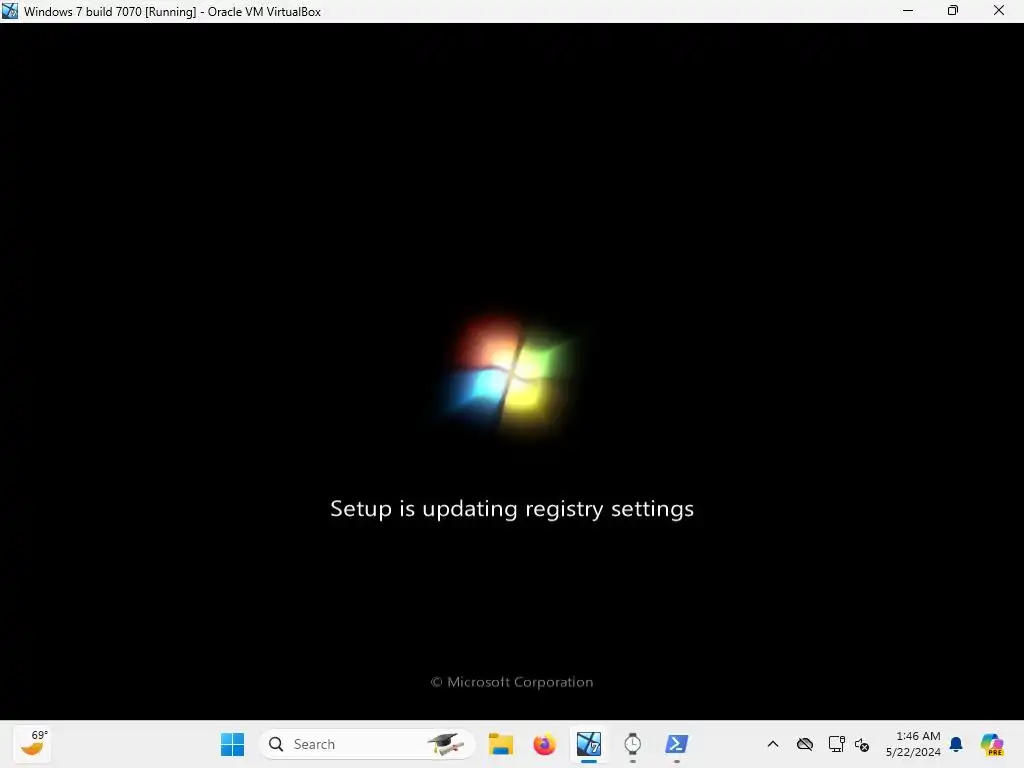Click the "© Microsoft Corporation" text
The height and width of the screenshot is (768, 1024).
click(x=512, y=682)
